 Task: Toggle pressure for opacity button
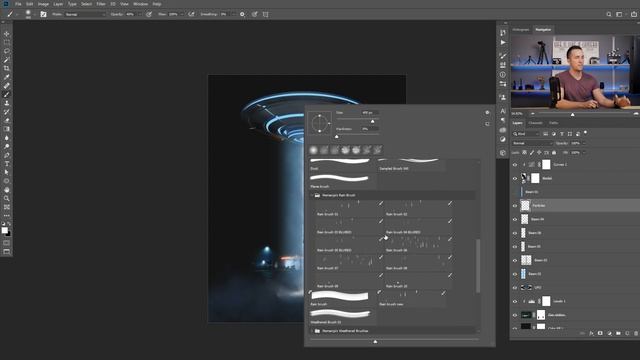click(149, 14)
